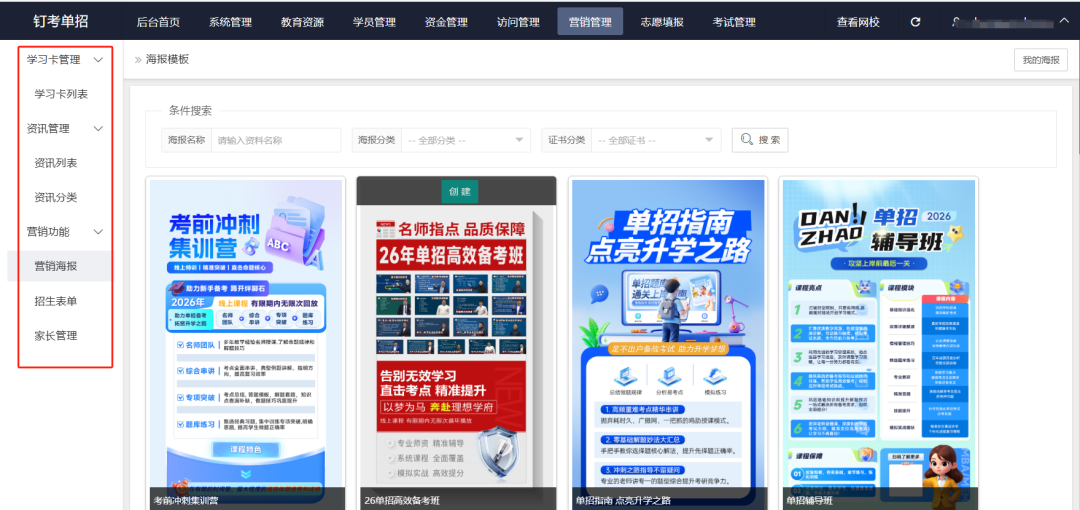Click the 钉考单招 logo

63,22
